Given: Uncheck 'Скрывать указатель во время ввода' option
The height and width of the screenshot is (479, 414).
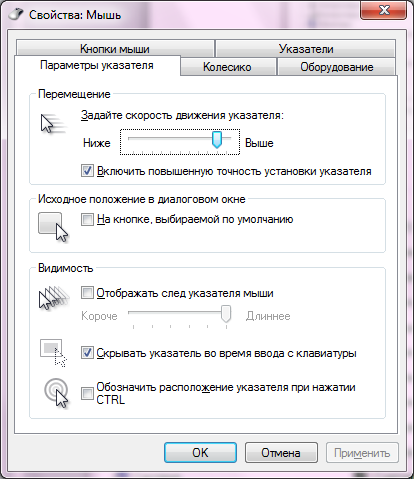Looking at the screenshot, I should tap(87, 353).
